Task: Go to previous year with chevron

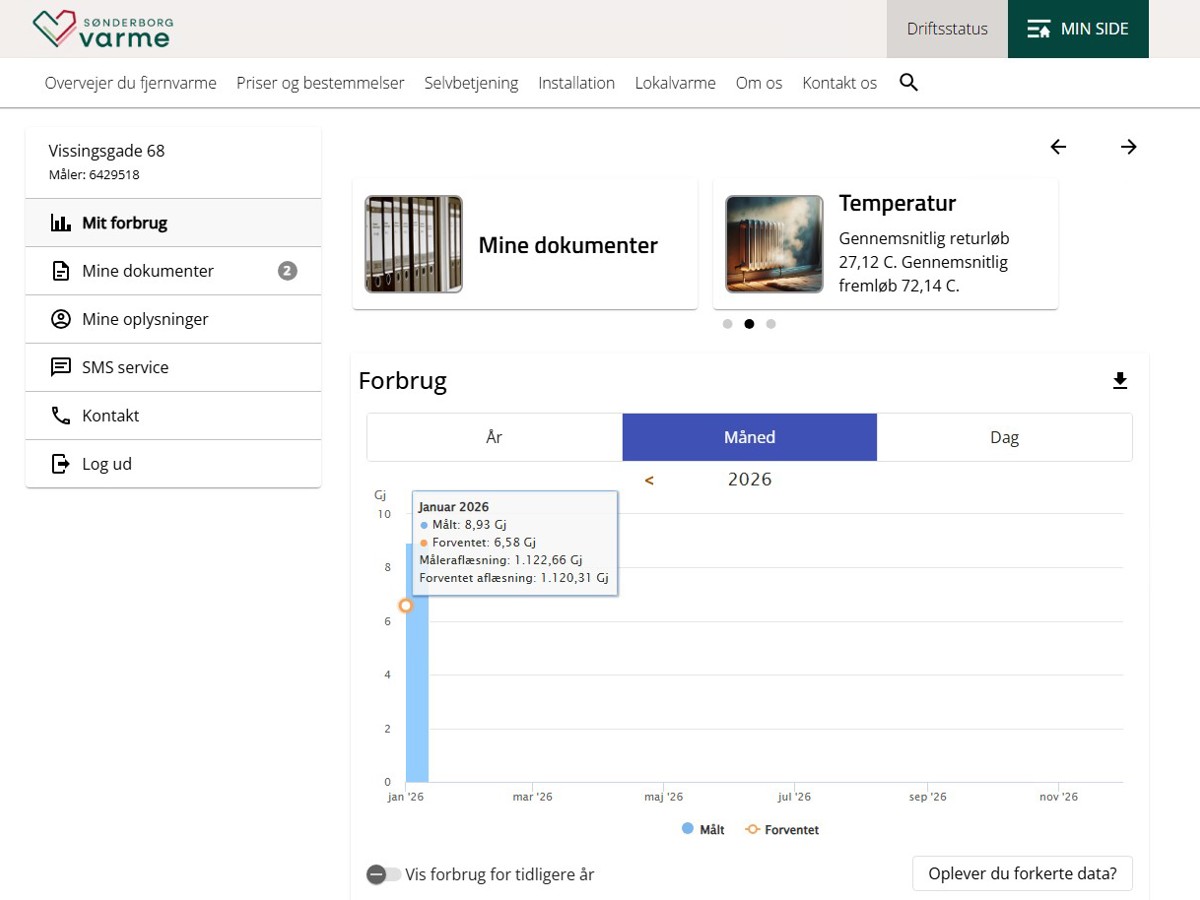Action: [x=649, y=480]
